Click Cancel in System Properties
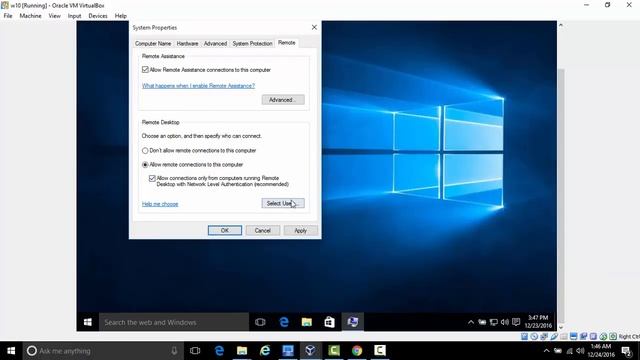Image resolution: width=640 pixels, height=360 pixels. [x=262, y=231]
